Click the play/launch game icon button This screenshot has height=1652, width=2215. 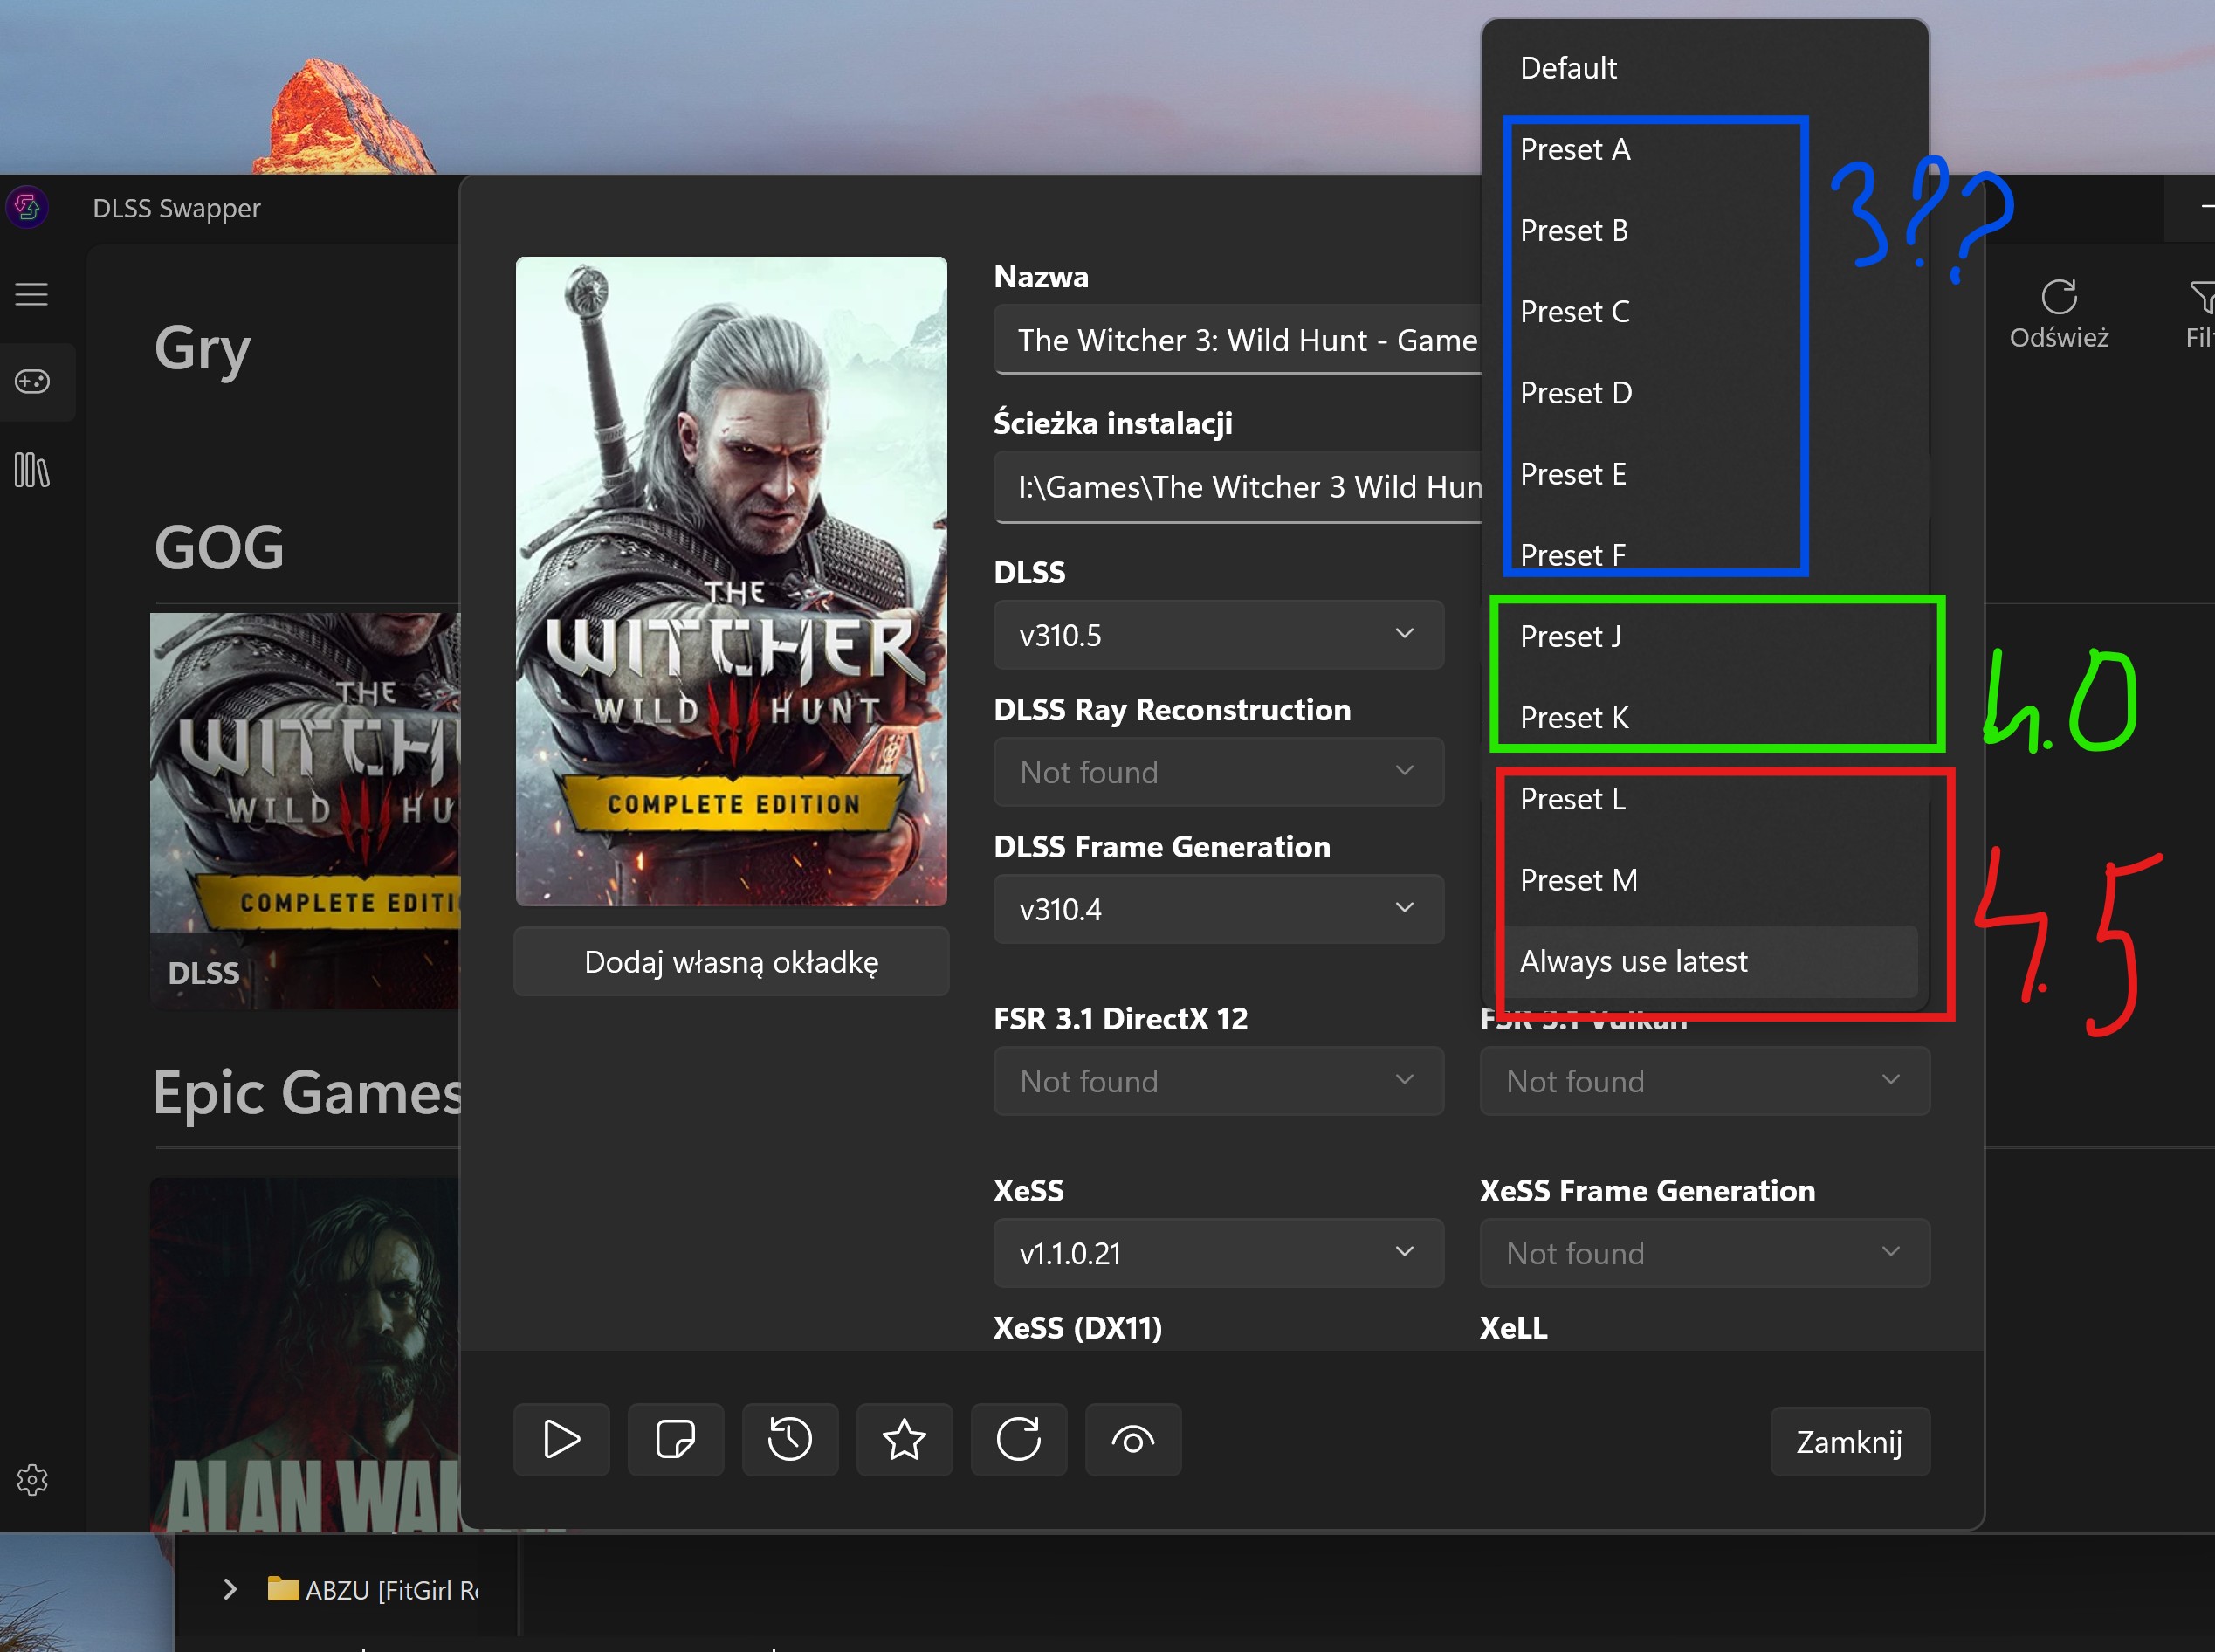pyautogui.click(x=561, y=1440)
